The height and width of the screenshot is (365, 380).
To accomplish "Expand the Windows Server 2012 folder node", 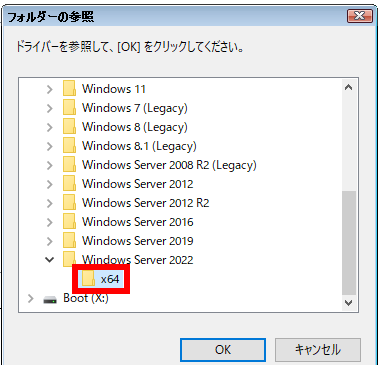I will pos(50,184).
